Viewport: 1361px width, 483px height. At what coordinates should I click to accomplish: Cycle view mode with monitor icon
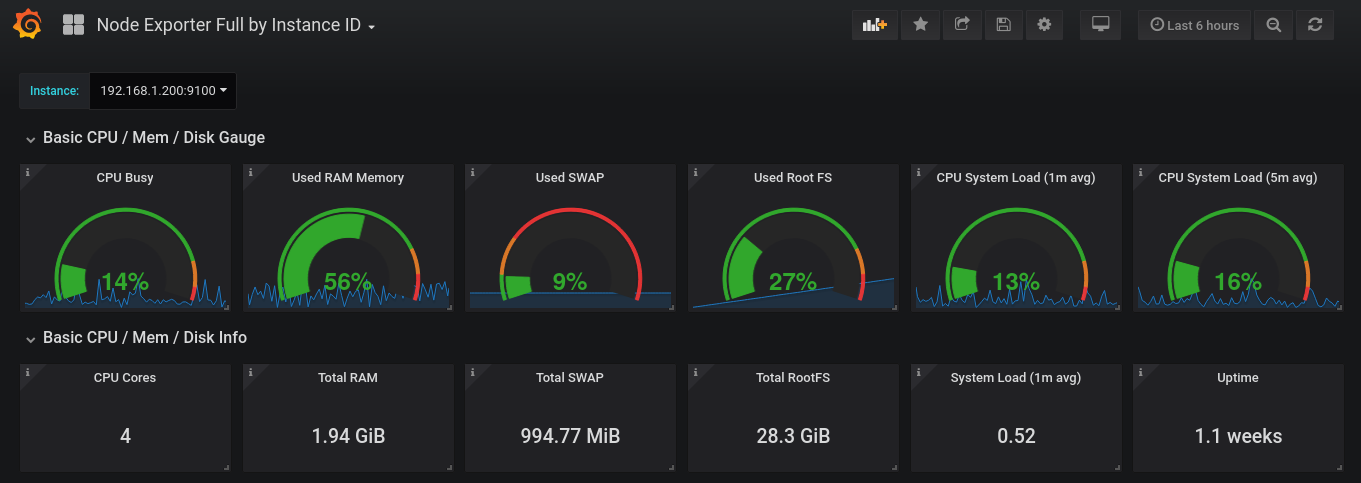click(1100, 25)
